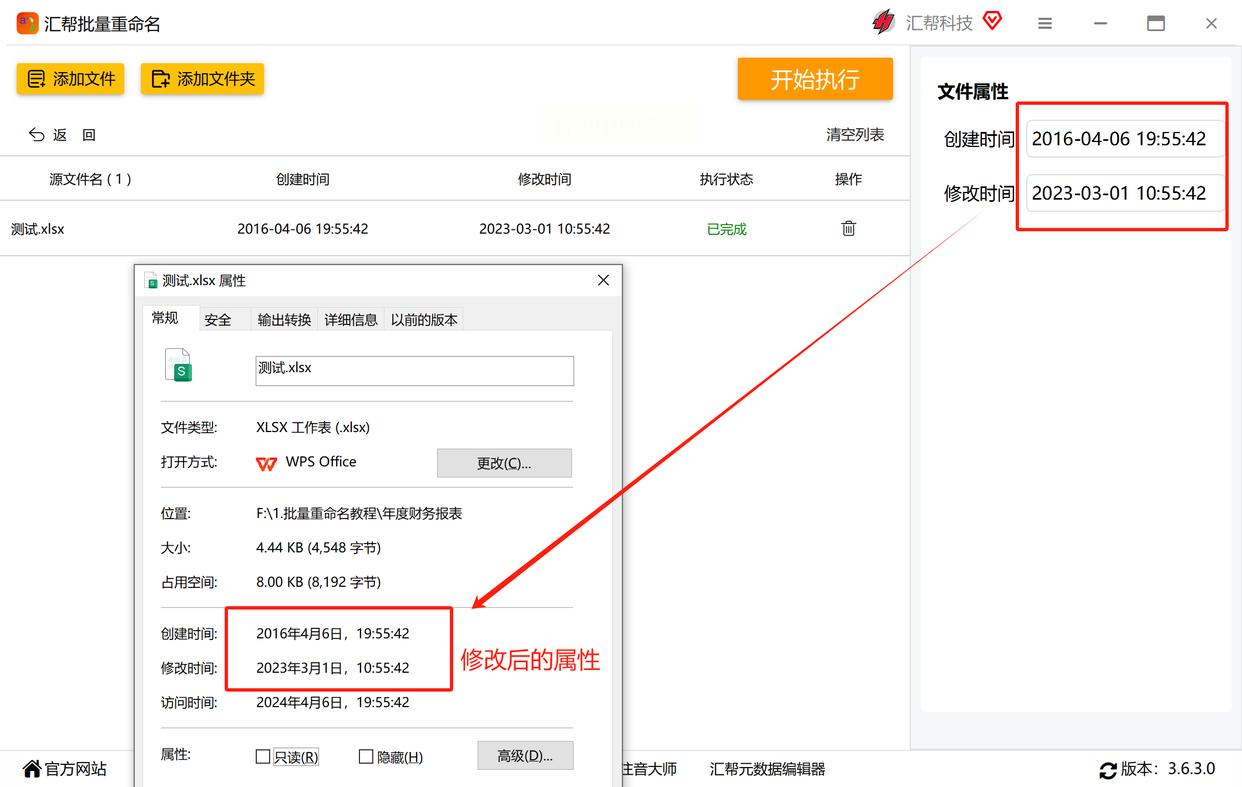Click the 添加文件 button
1242x787 pixels.
[70, 79]
